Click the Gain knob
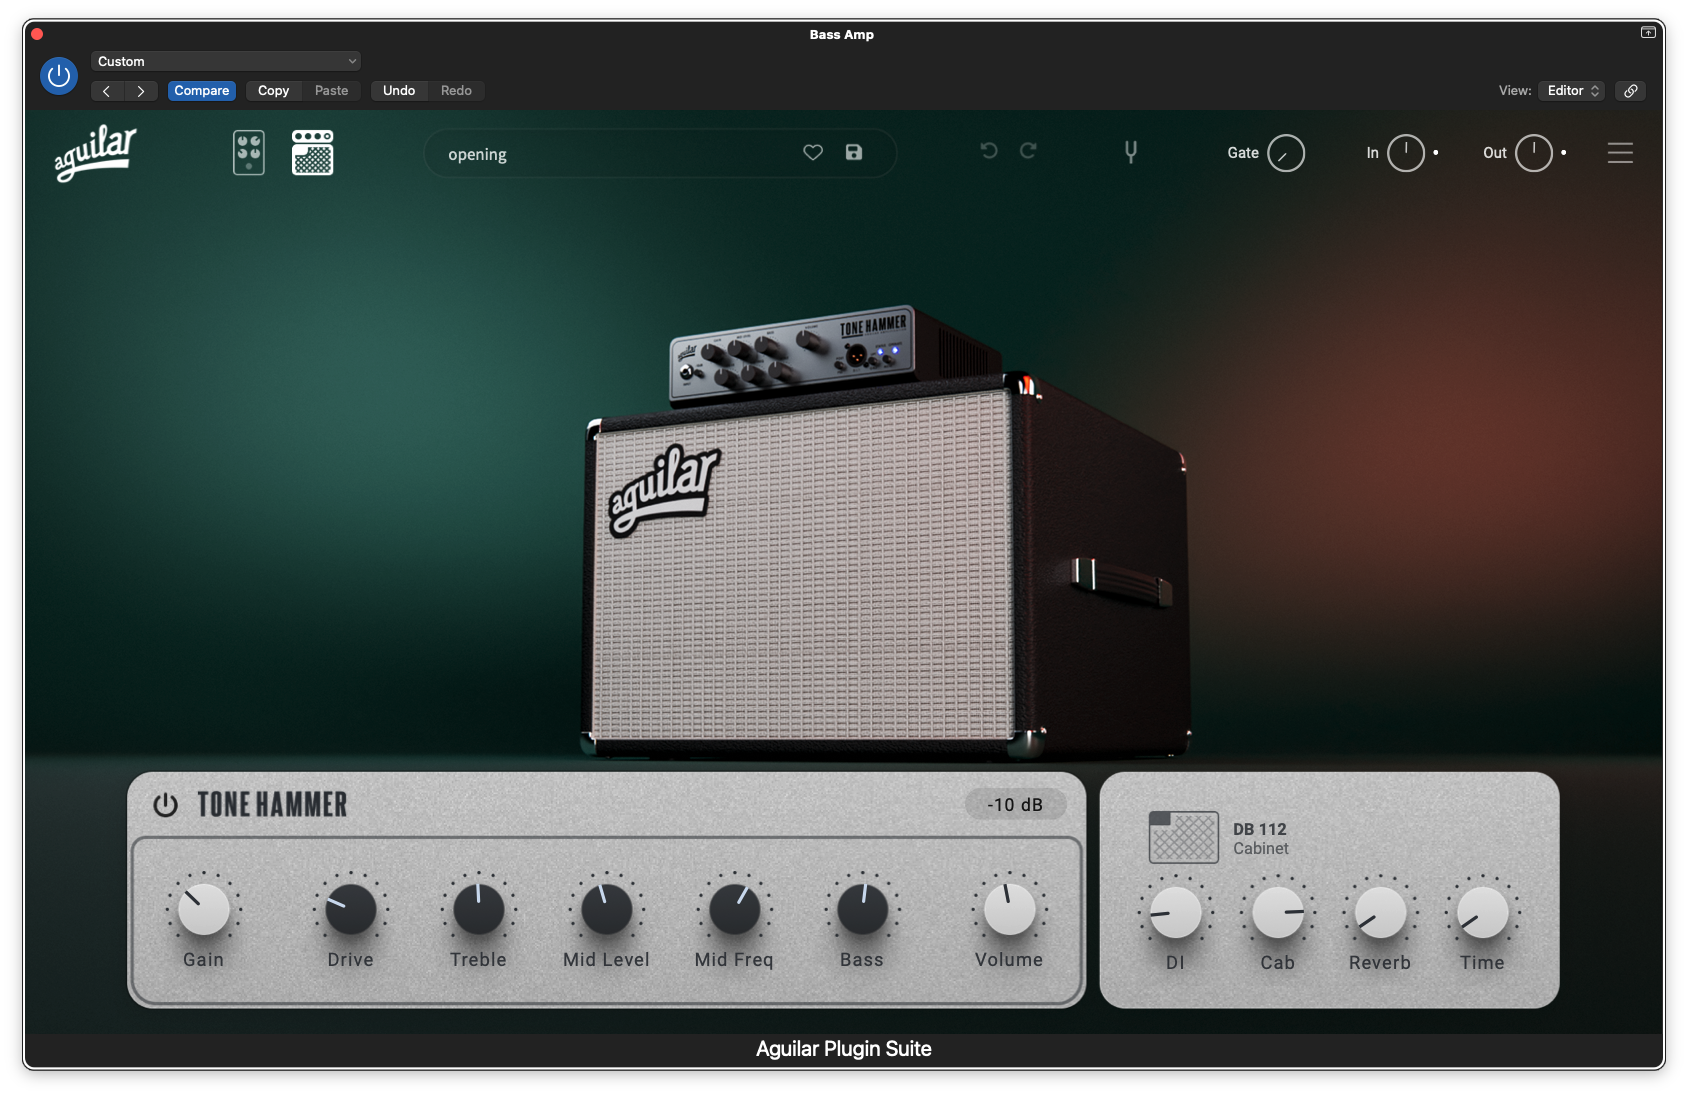Screen dimensions: 1688x1097 coord(204,910)
